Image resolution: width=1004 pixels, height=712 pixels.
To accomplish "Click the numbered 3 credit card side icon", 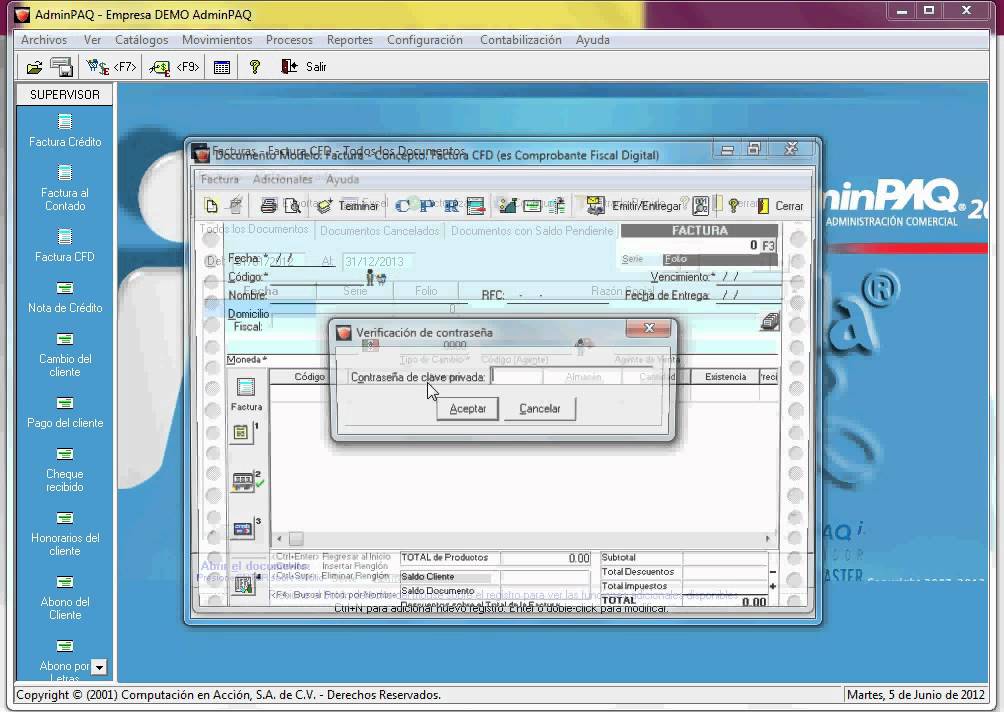I will pos(245,529).
